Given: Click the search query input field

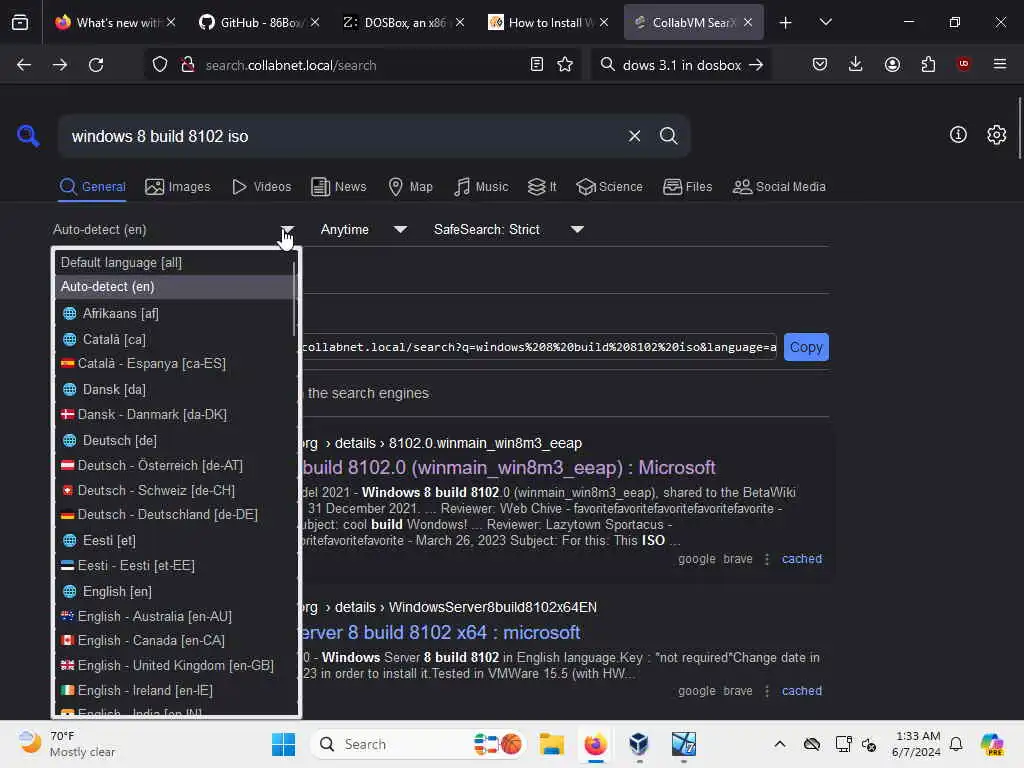Looking at the screenshot, I should [343, 136].
